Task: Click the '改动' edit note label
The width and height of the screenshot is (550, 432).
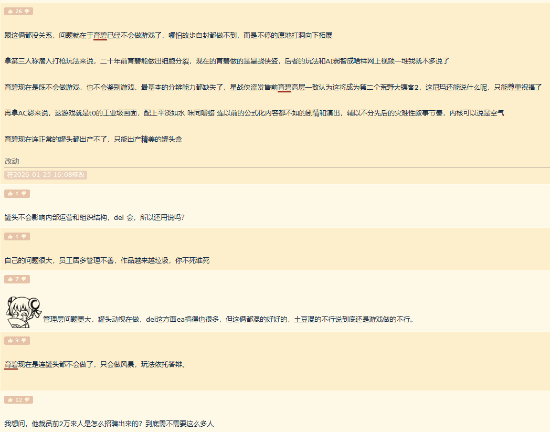Action: [x=12, y=161]
